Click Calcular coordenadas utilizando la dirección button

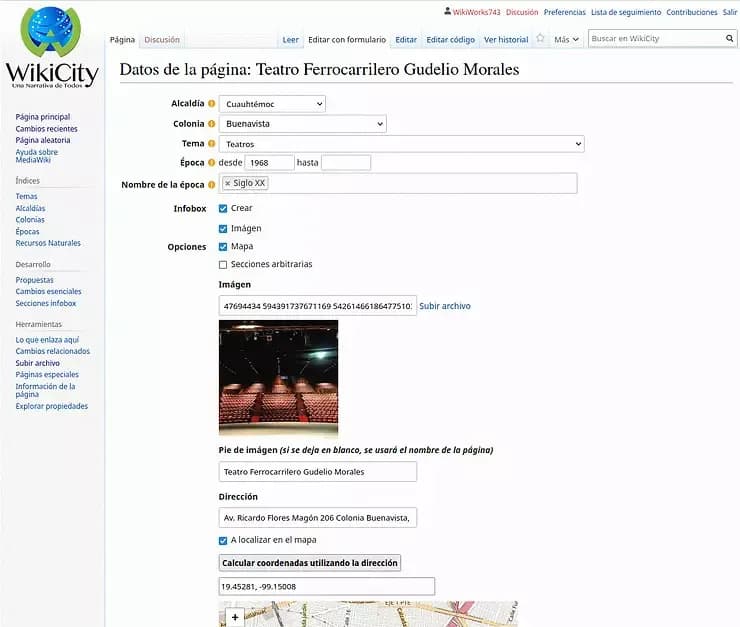coord(310,563)
